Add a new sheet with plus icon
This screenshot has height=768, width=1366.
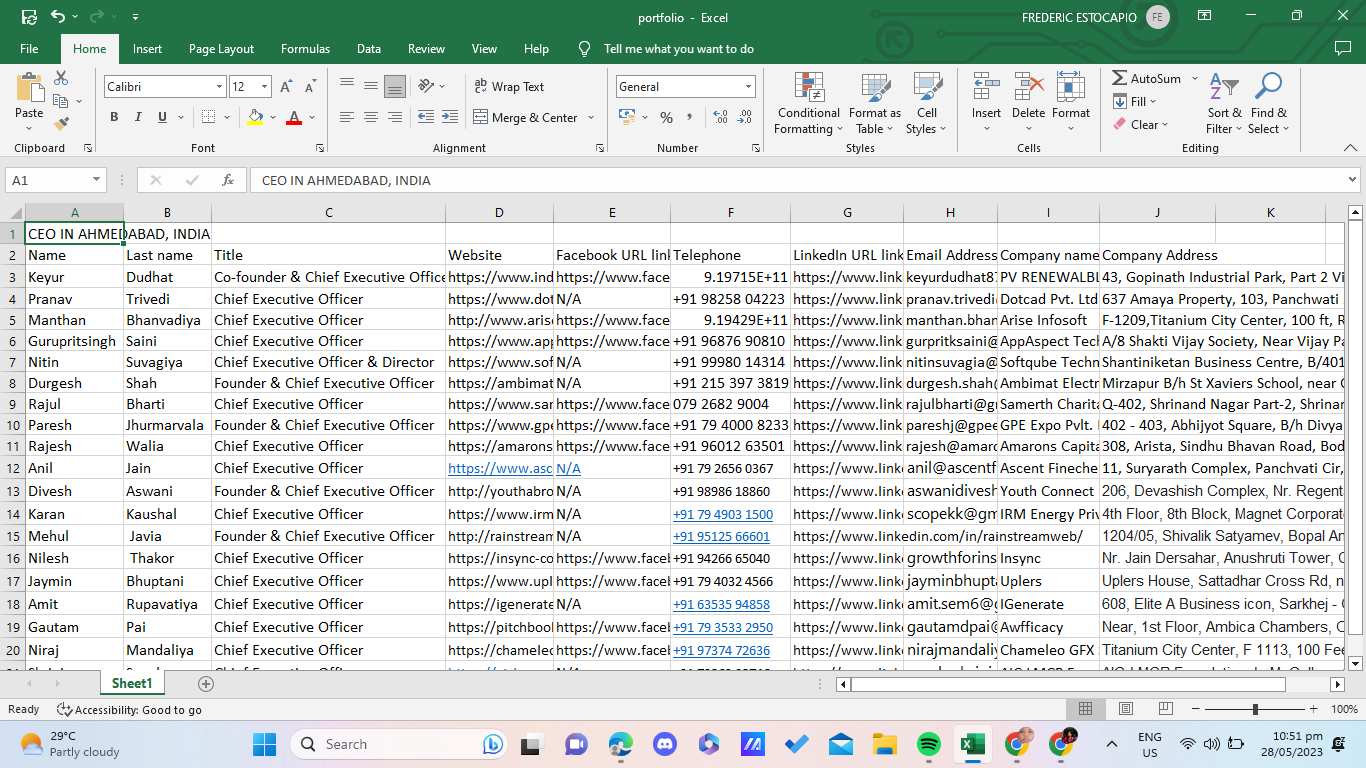206,684
